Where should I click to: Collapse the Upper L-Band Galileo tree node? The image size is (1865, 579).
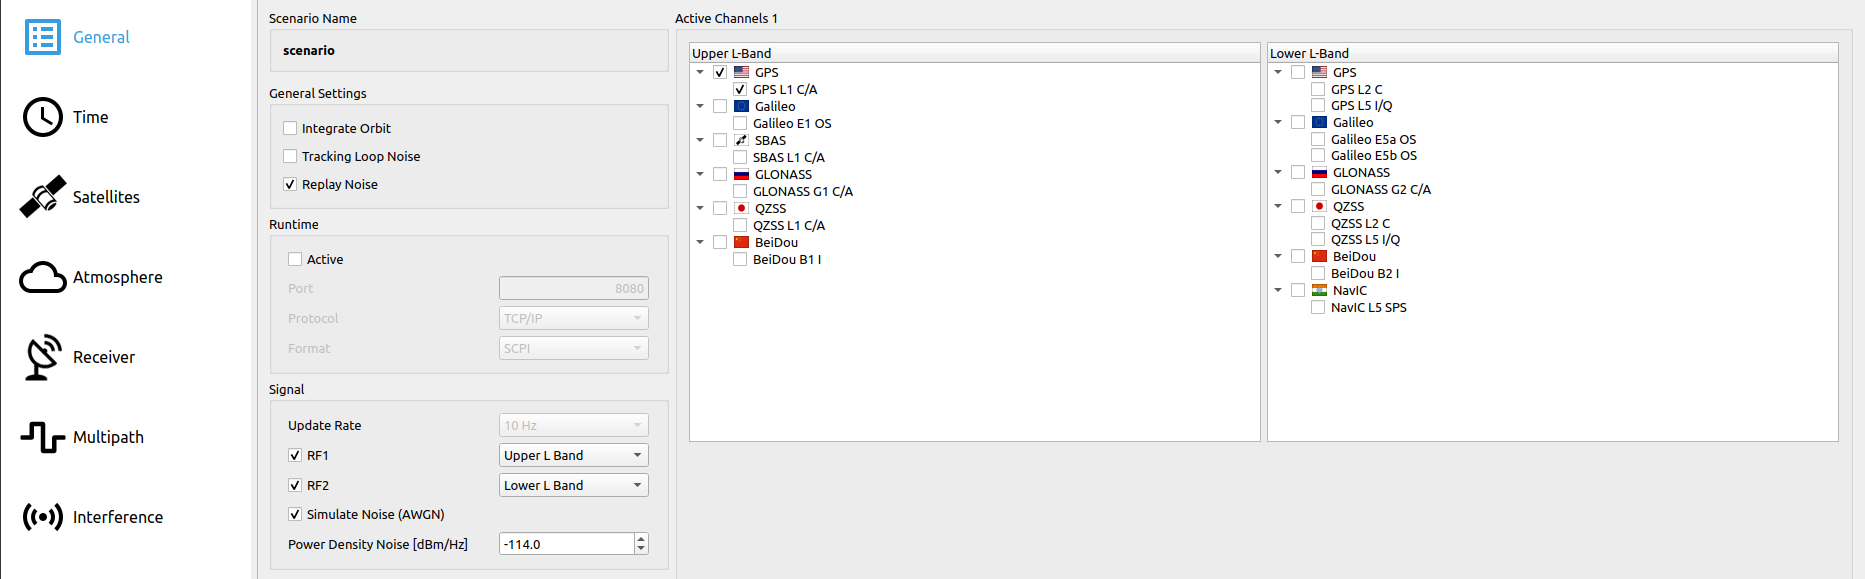(x=700, y=106)
